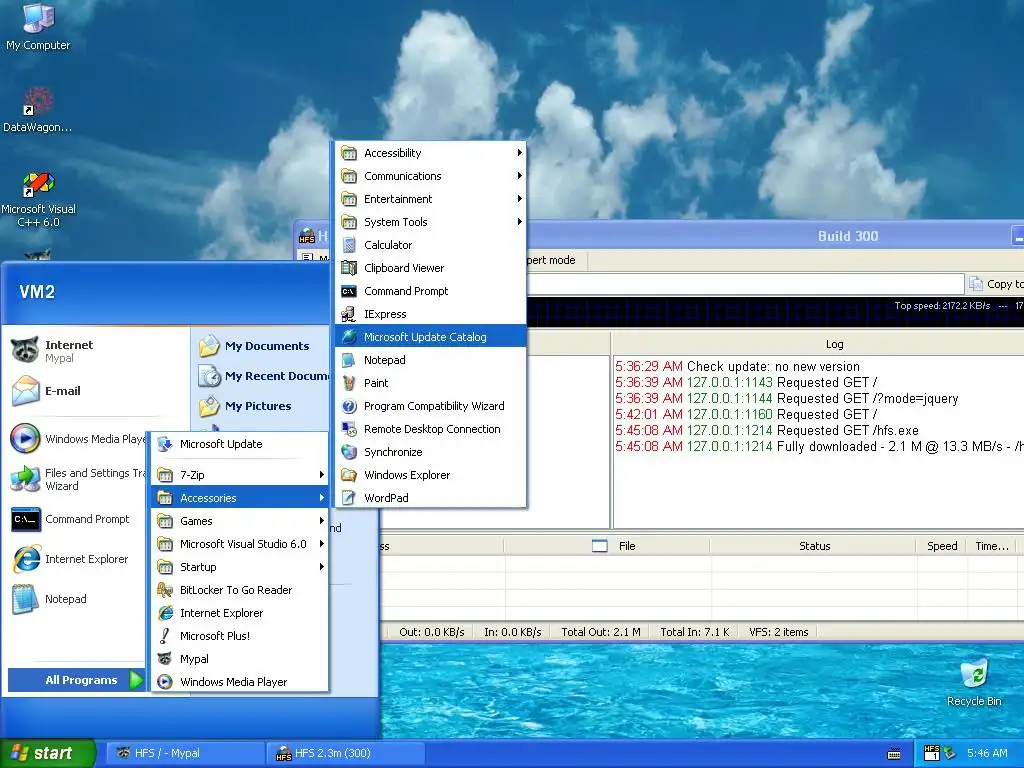Click the HFS address URL field
Viewport: 1024px width, 768px height.
744,283
